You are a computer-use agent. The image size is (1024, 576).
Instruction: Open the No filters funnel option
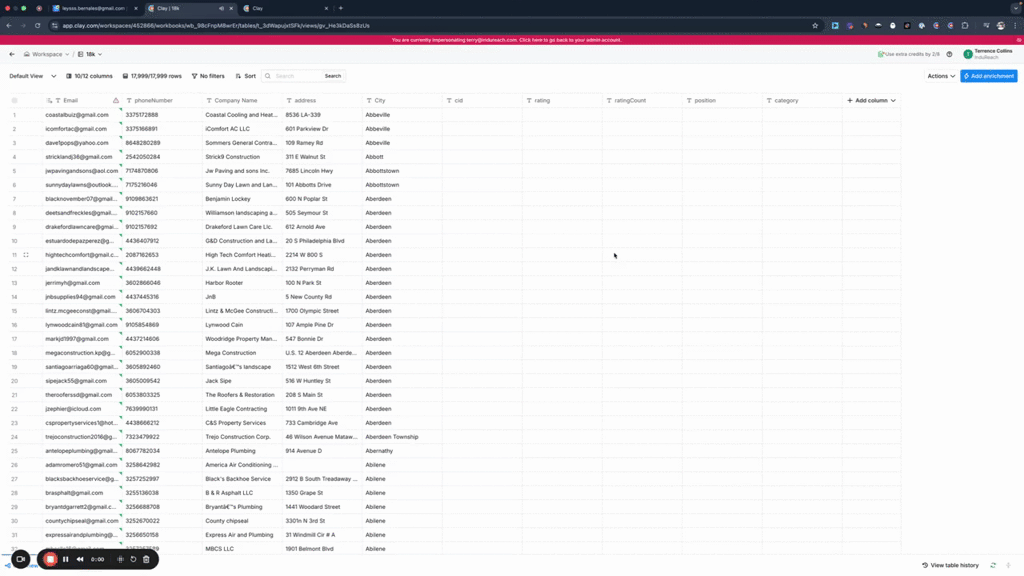(x=208, y=76)
